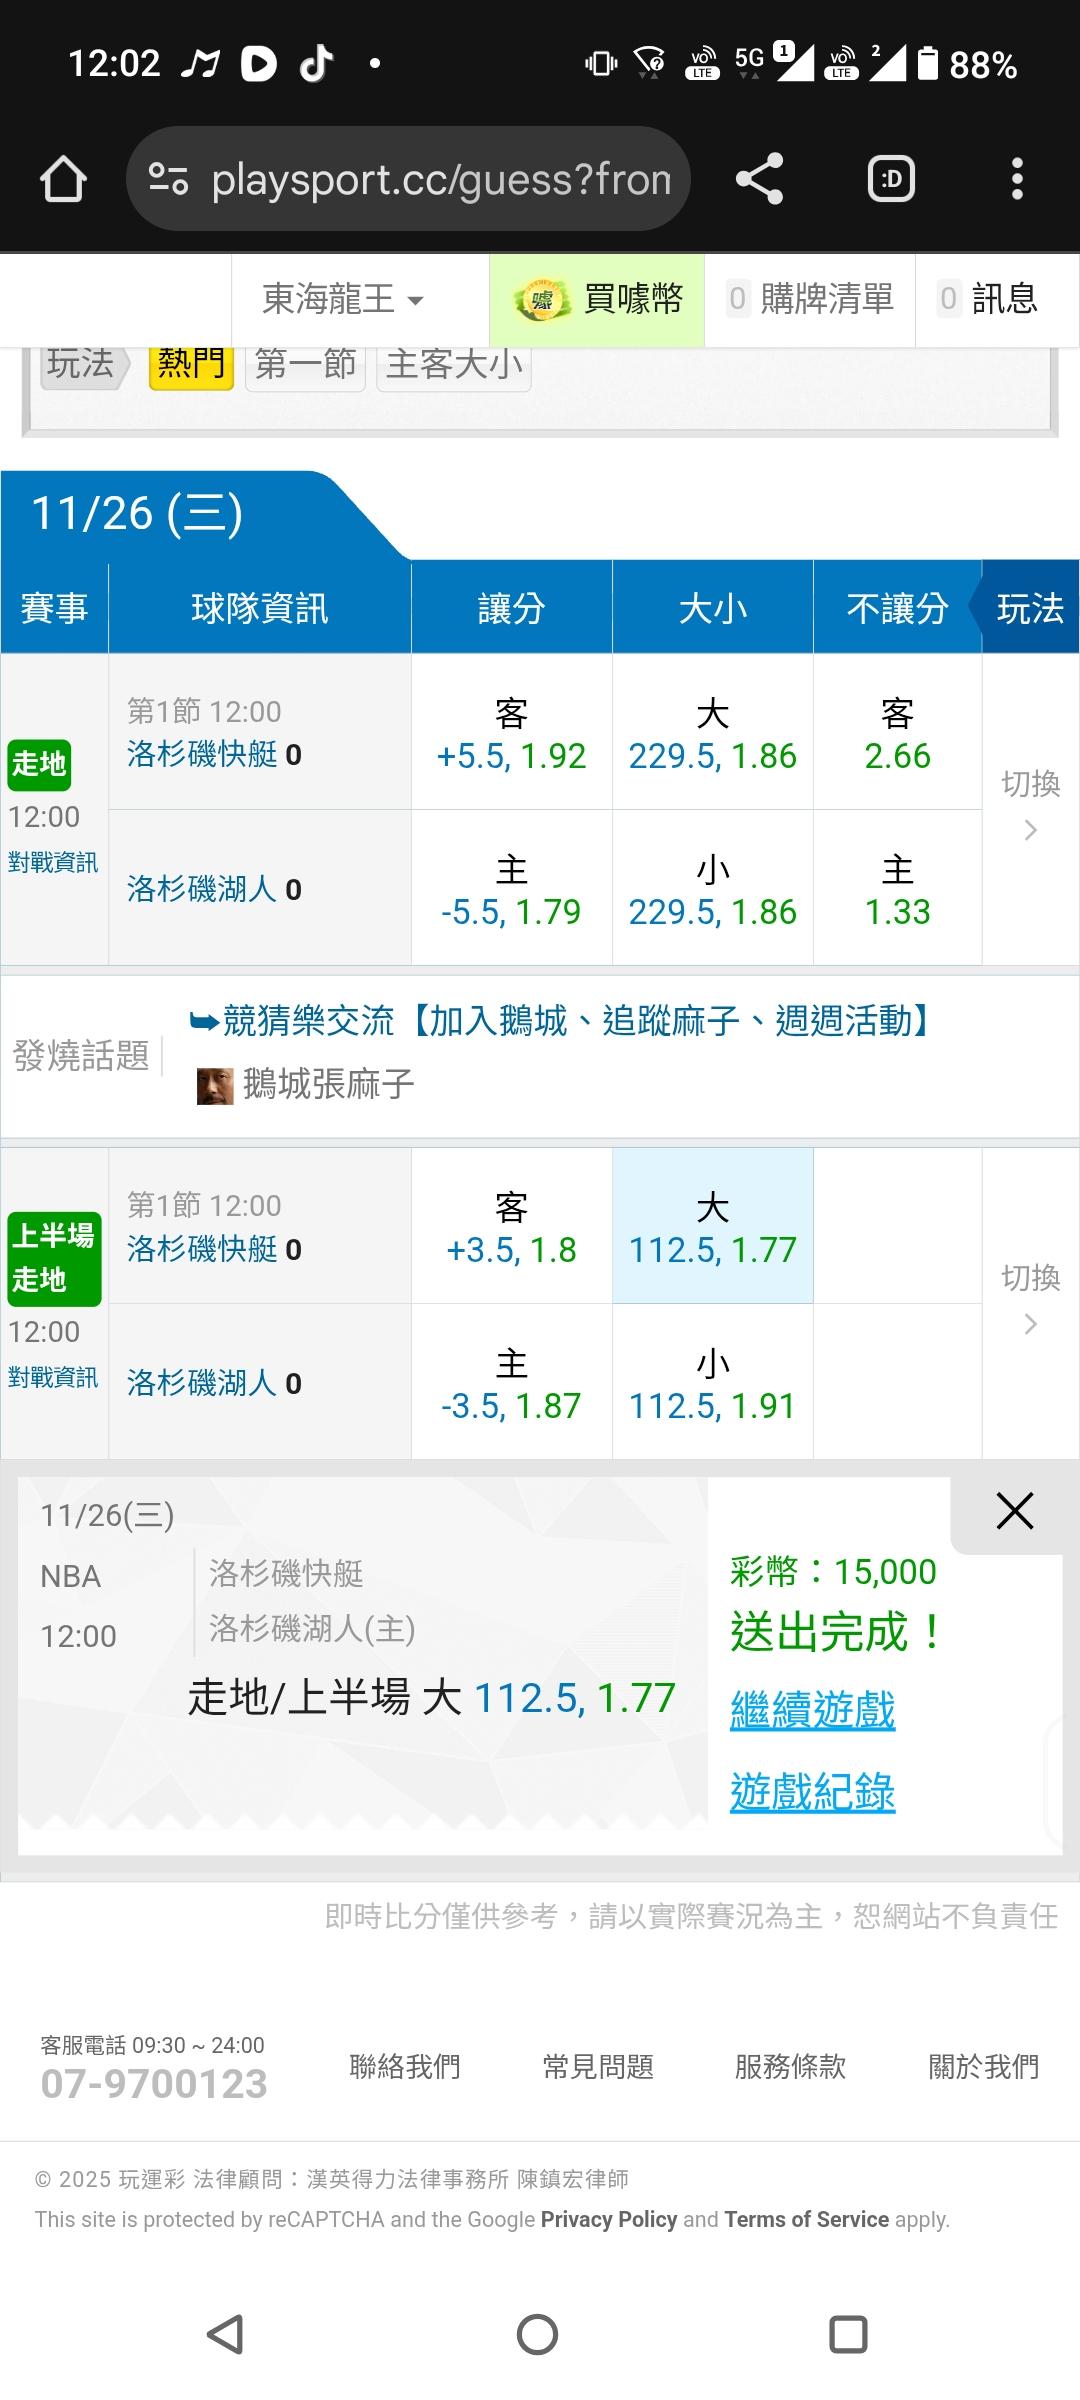Image resolution: width=1080 pixels, height=2400 pixels.
Task: Open the three-dot browser menu
Action: 1017,180
